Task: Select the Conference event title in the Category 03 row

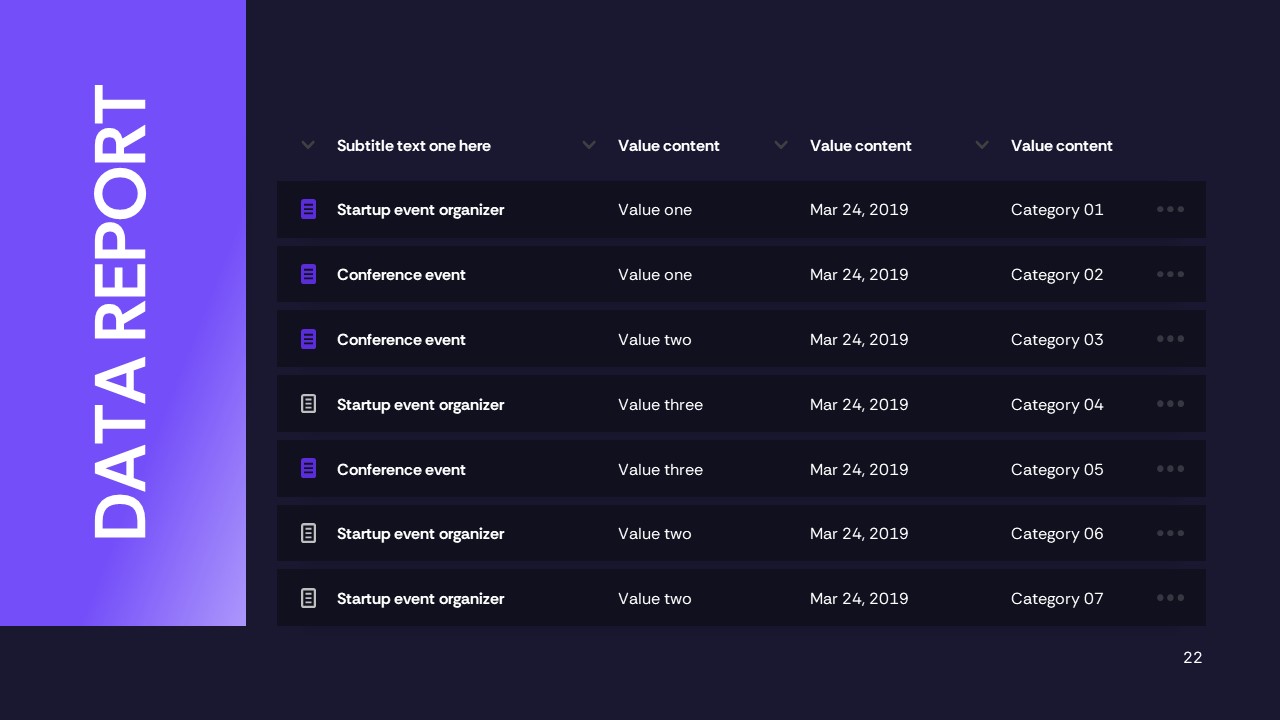Action: (x=401, y=340)
